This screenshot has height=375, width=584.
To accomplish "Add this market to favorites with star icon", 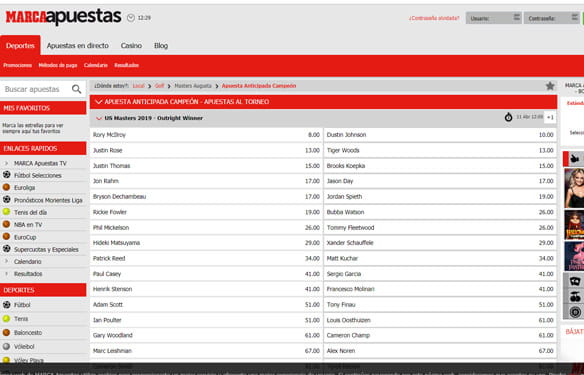I will (550, 86).
